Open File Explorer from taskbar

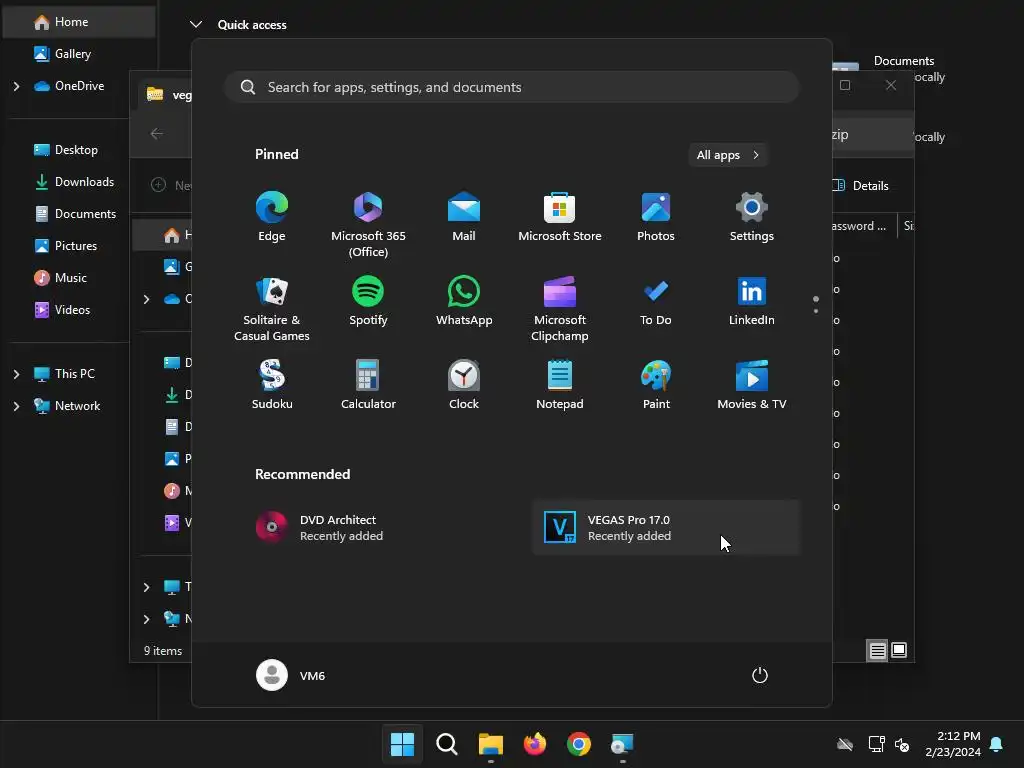(490, 744)
